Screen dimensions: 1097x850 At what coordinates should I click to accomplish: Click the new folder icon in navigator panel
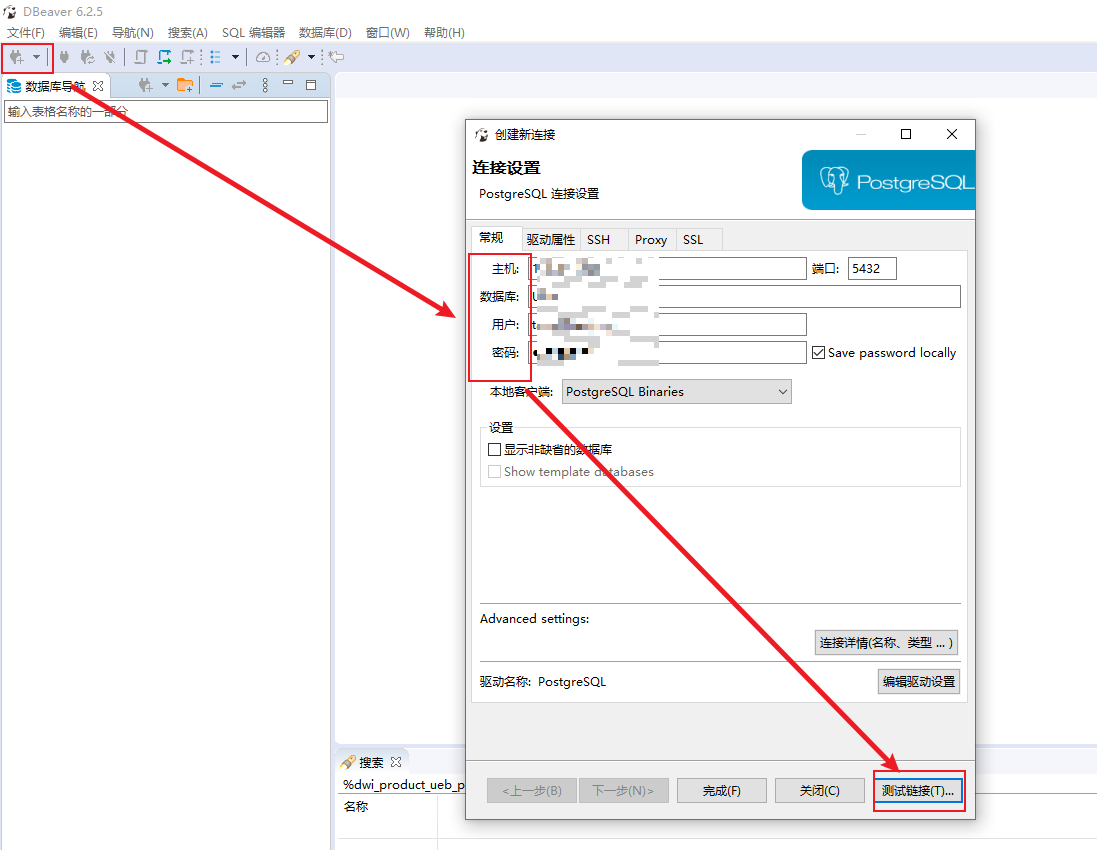coord(185,85)
